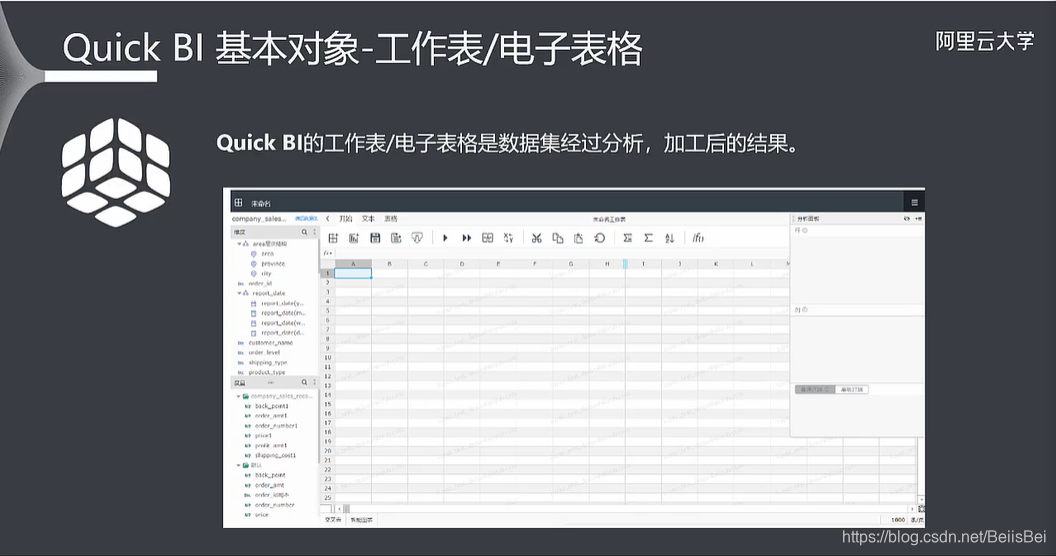Image resolution: width=1056 pixels, height=556 pixels.
Task: Select the order_level dimension field
Action: click(x=264, y=353)
